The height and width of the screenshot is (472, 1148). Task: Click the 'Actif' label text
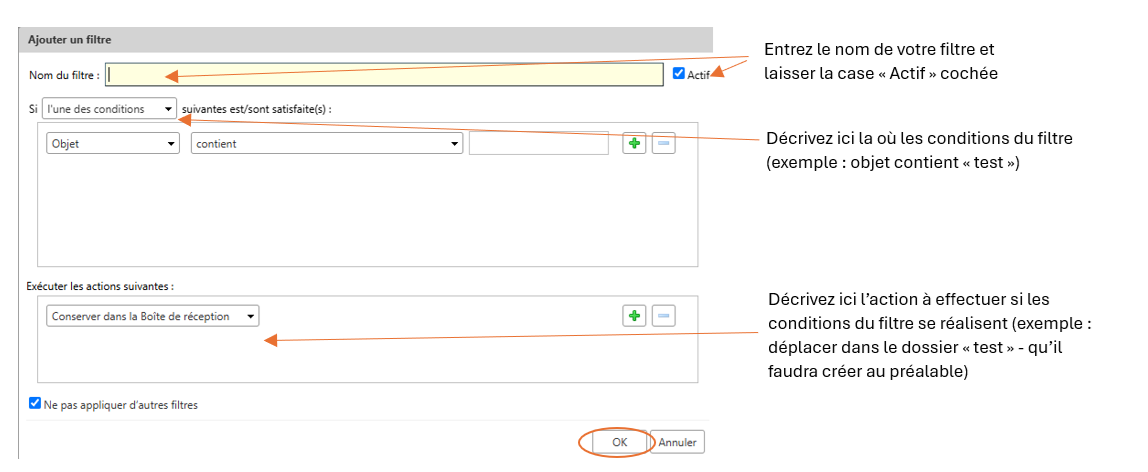(698, 74)
